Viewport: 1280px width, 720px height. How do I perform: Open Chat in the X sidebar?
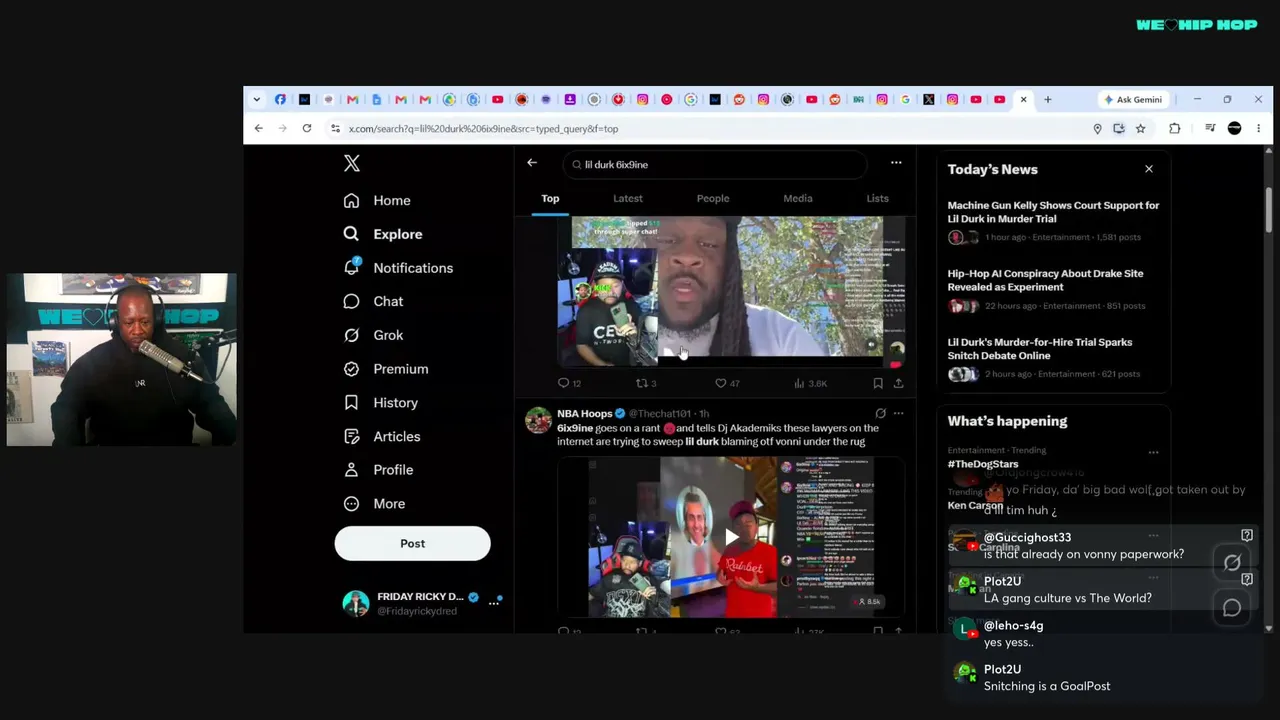coord(373,301)
